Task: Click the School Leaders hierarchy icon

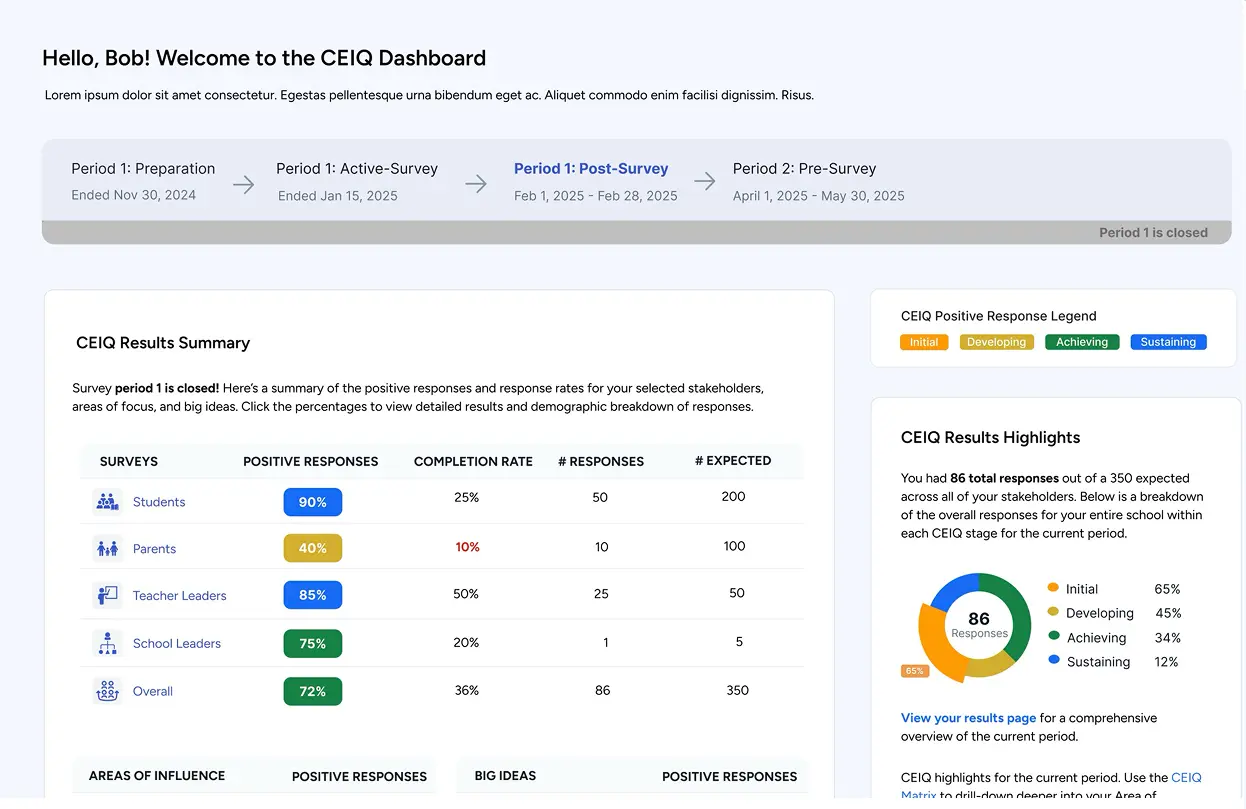Action: pyautogui.click(x=107, y=643)
